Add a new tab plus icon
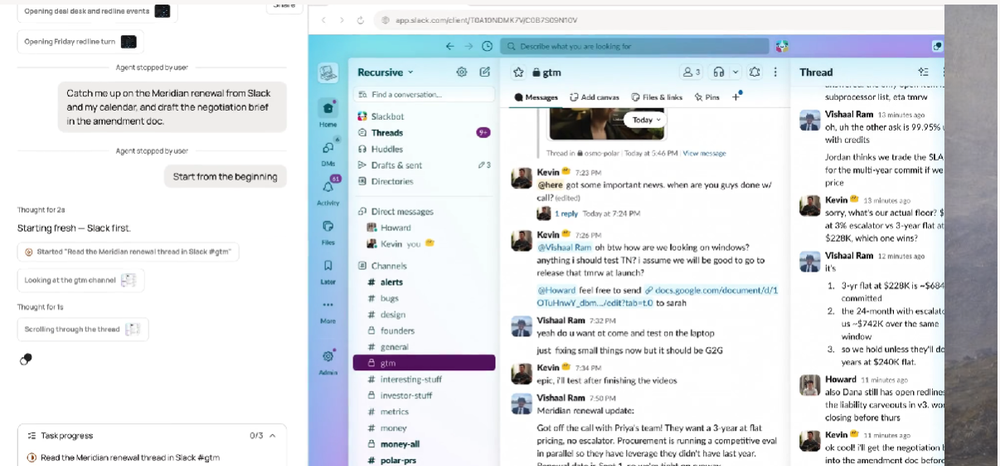1000x466 pixels. pyautogui.click(x=736, y=97)
